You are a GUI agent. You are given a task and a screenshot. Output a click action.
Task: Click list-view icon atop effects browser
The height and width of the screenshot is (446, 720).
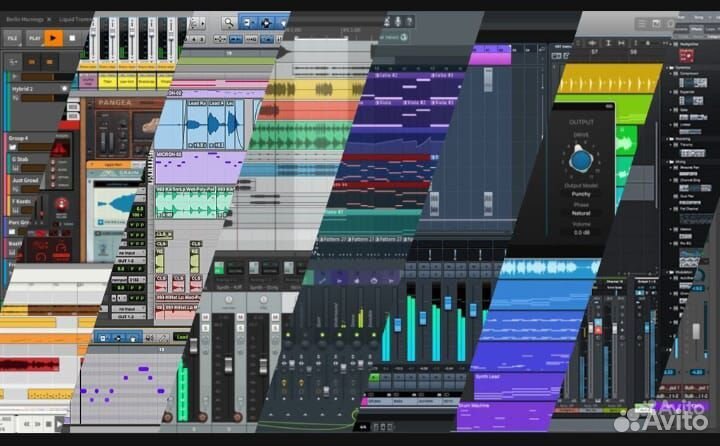(x=641, y=23)
